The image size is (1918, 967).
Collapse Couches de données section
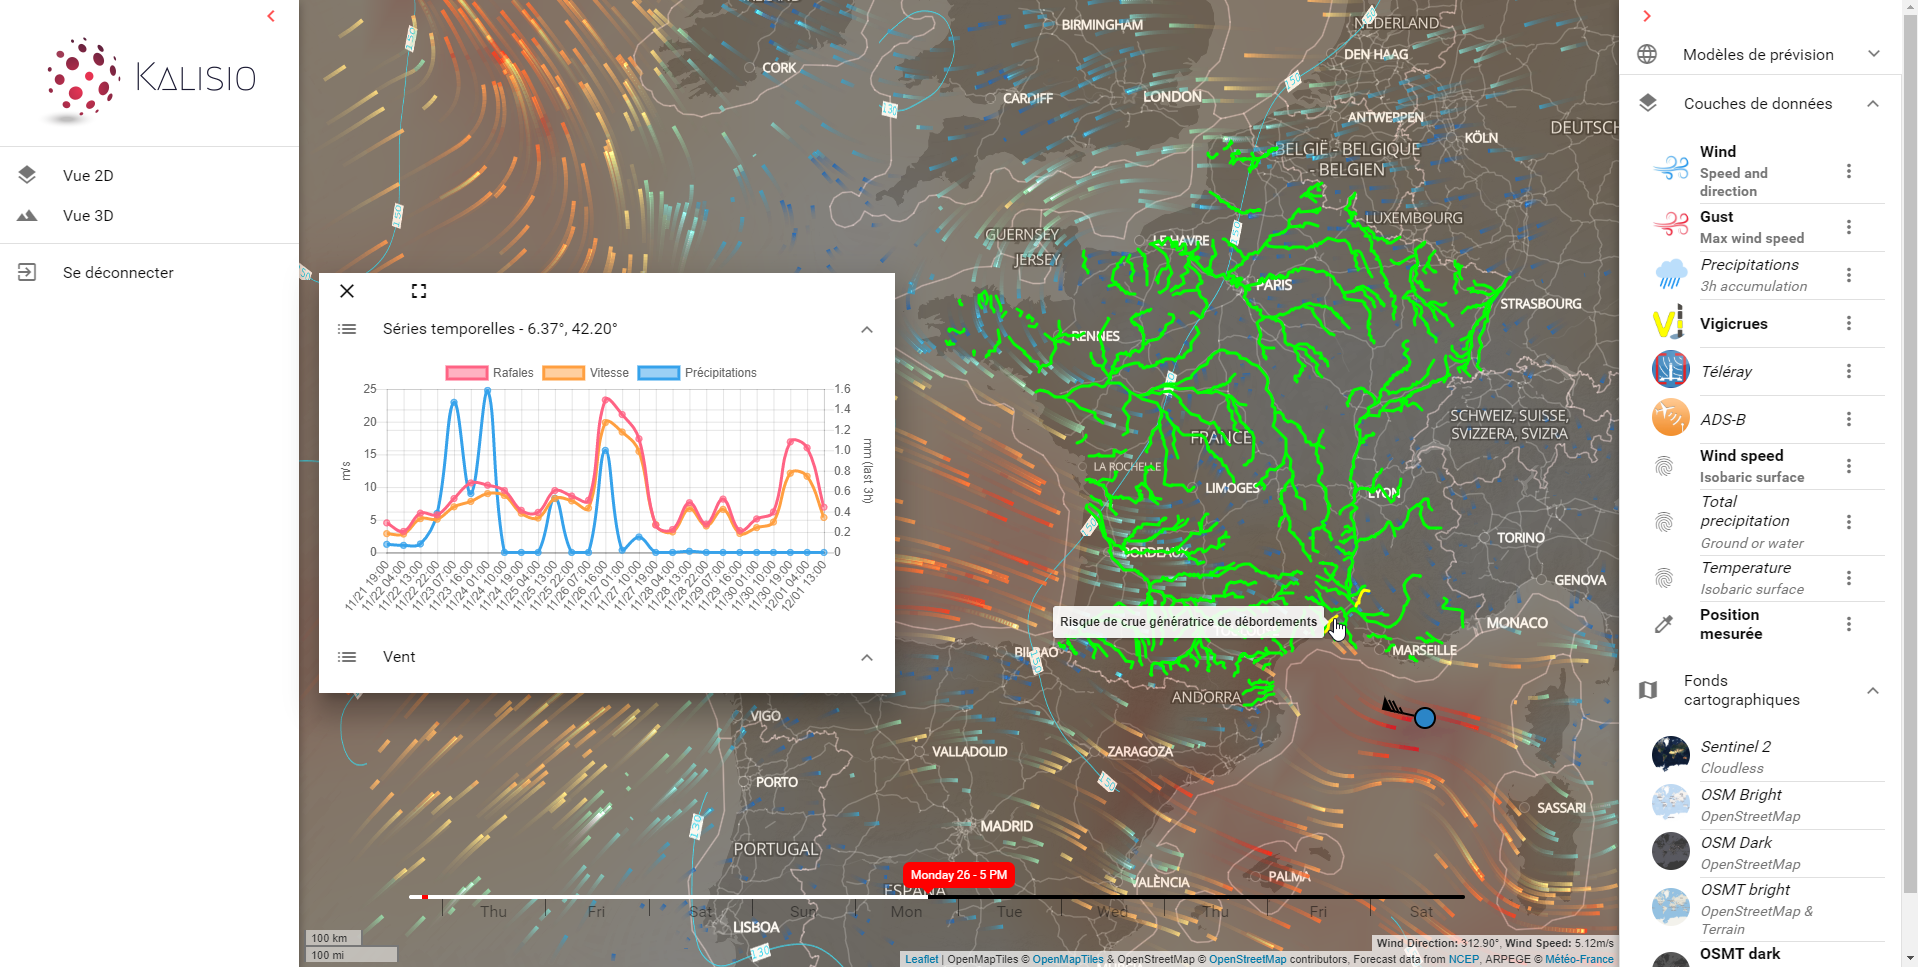point(1873,104)
